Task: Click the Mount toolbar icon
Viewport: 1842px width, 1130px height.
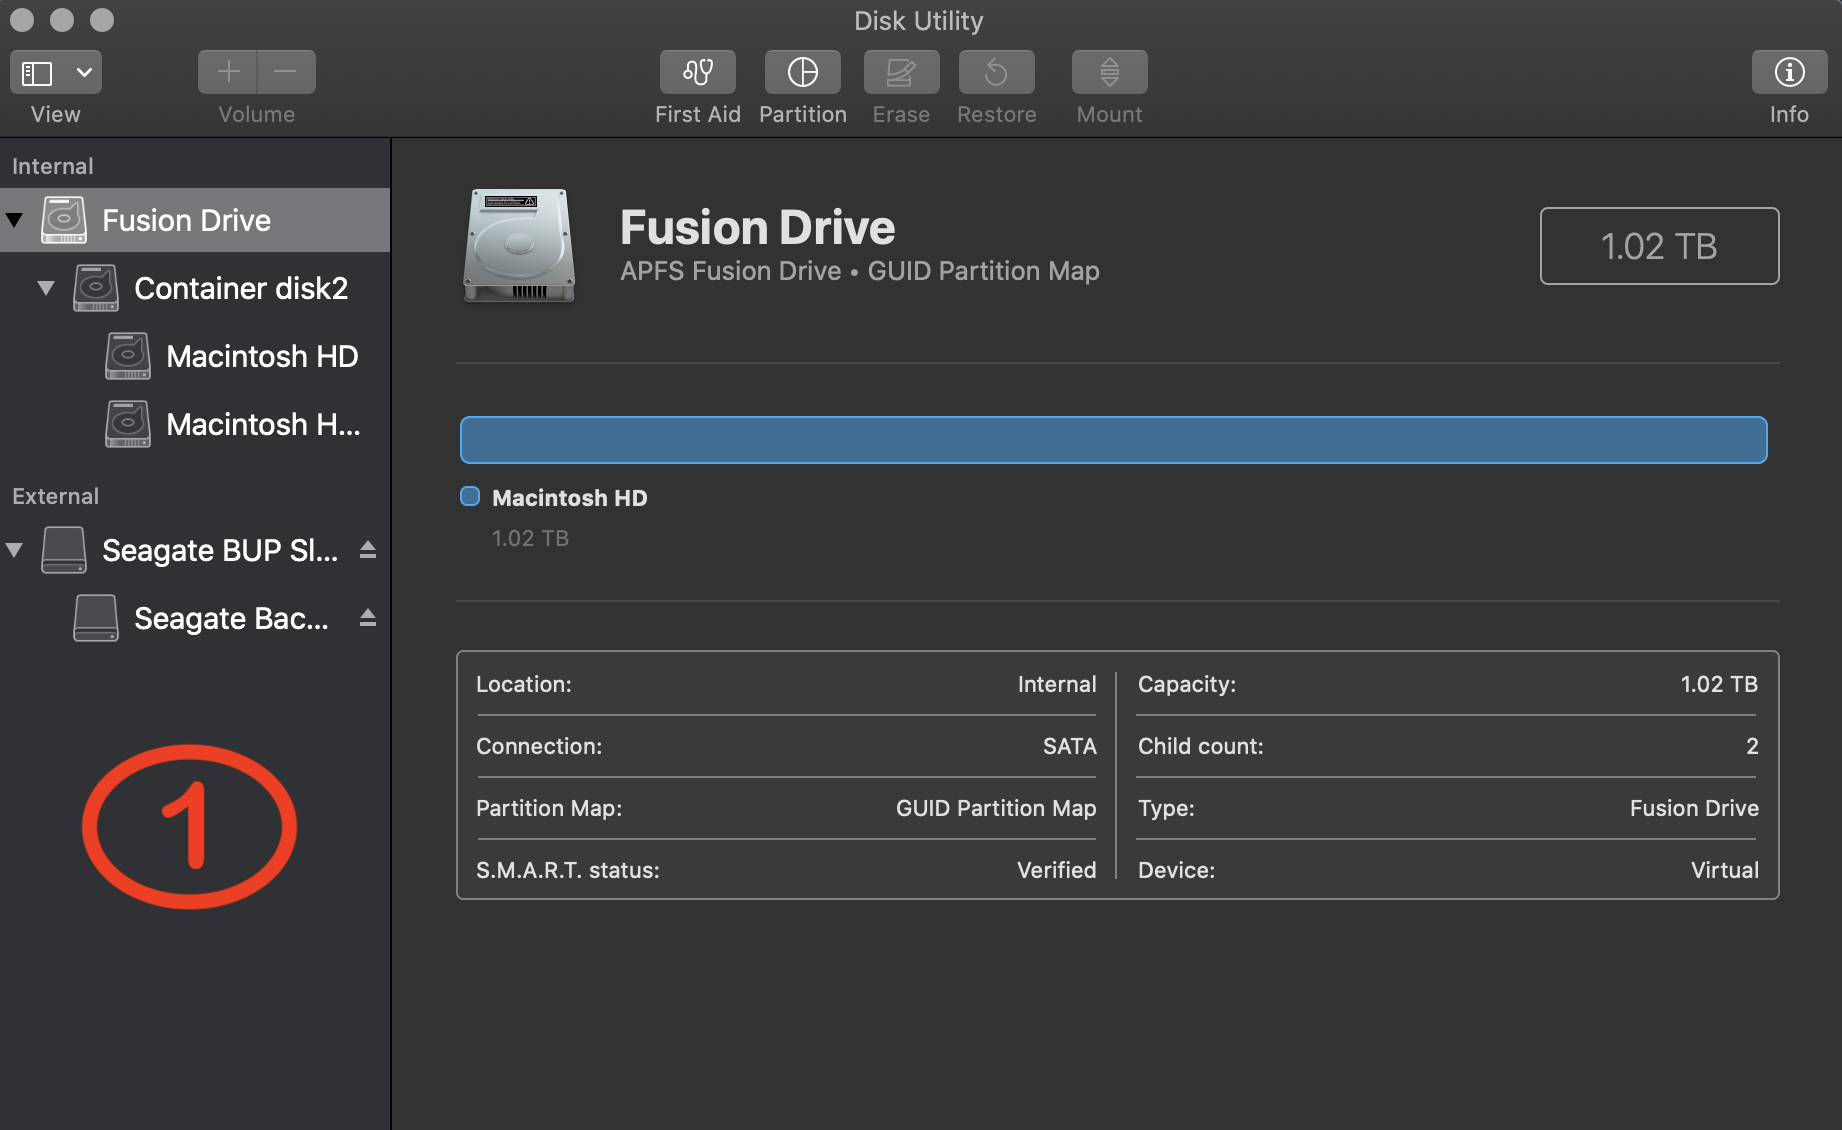Action: (1109, 72)
